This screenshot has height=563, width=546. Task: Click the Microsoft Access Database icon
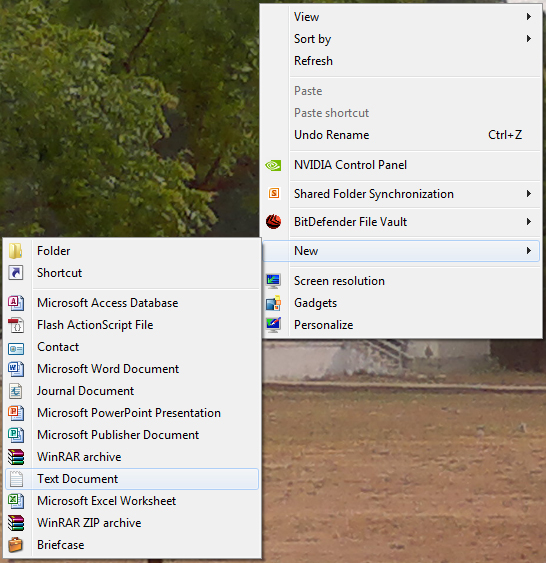[16, 303]
